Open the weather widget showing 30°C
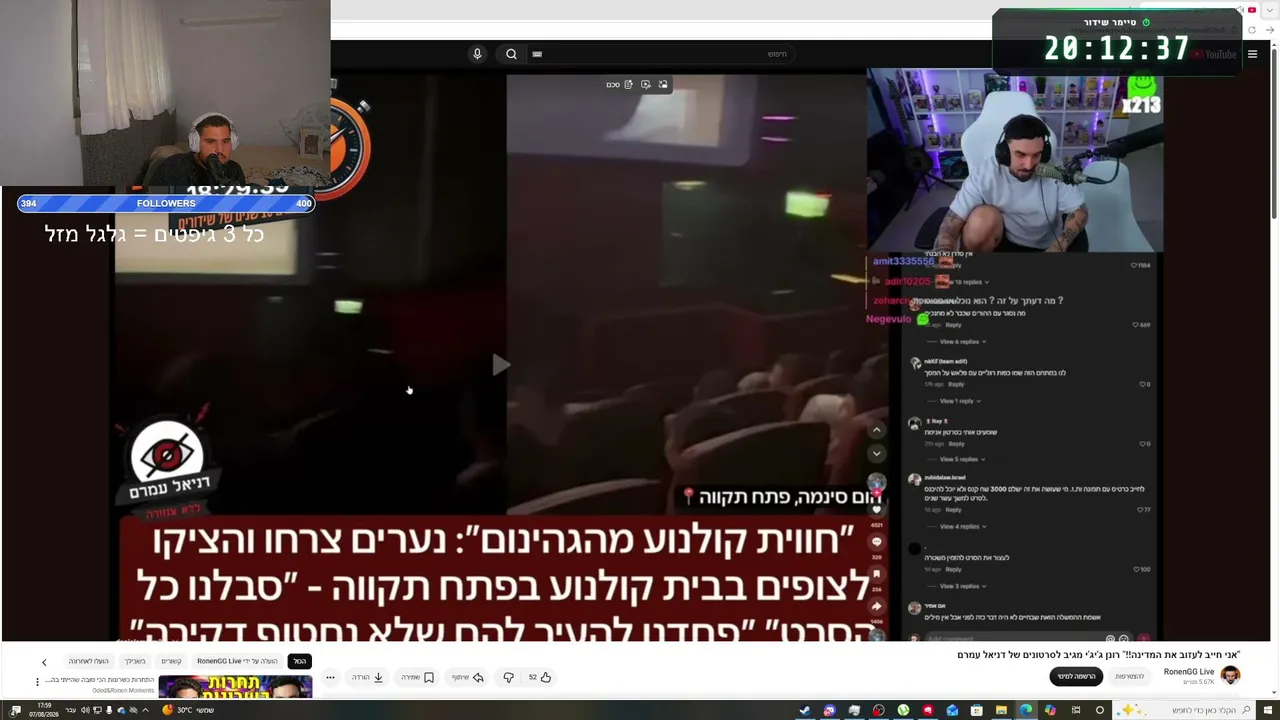 188,710
